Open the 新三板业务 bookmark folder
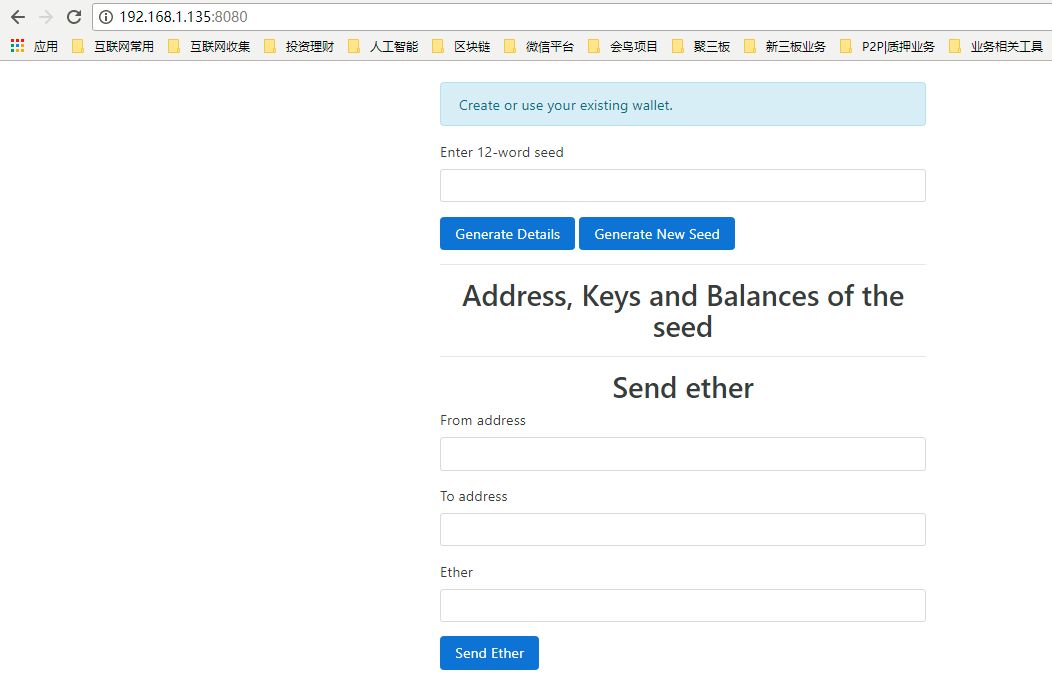The width and height of the screenshot is (1052, 697). 785,46
